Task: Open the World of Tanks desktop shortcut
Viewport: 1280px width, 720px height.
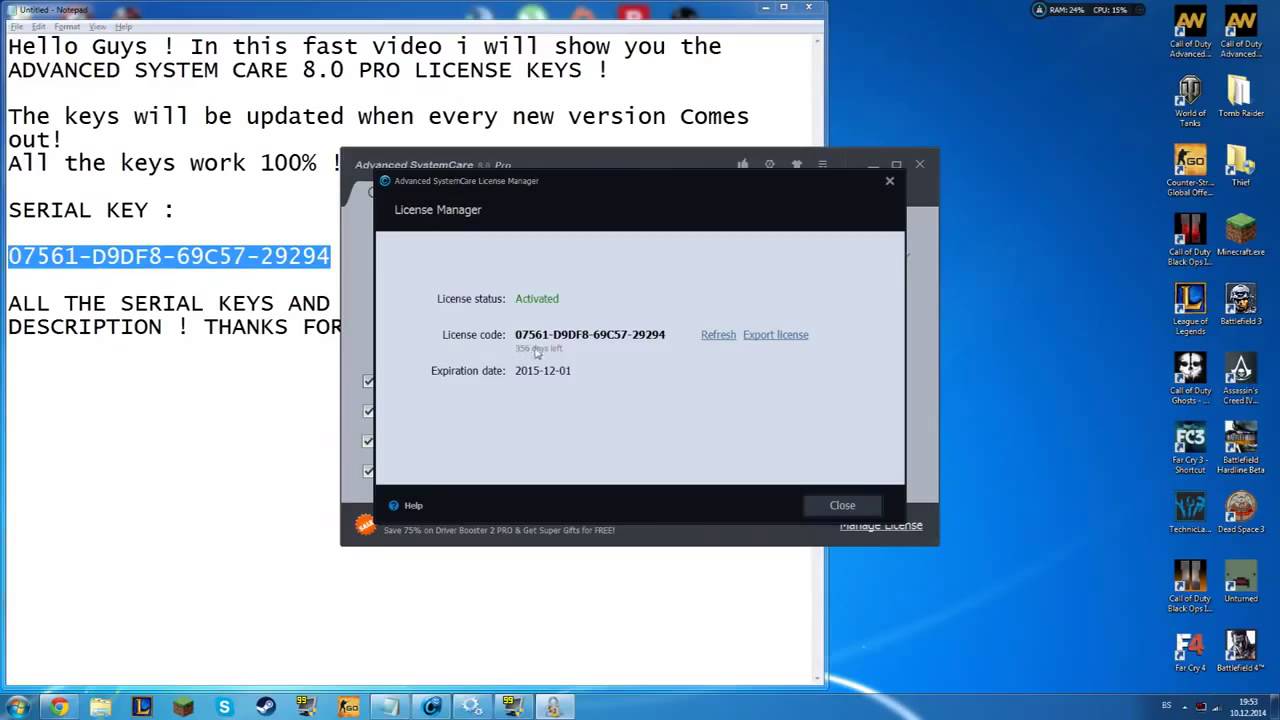Action: pos(1190,102)
